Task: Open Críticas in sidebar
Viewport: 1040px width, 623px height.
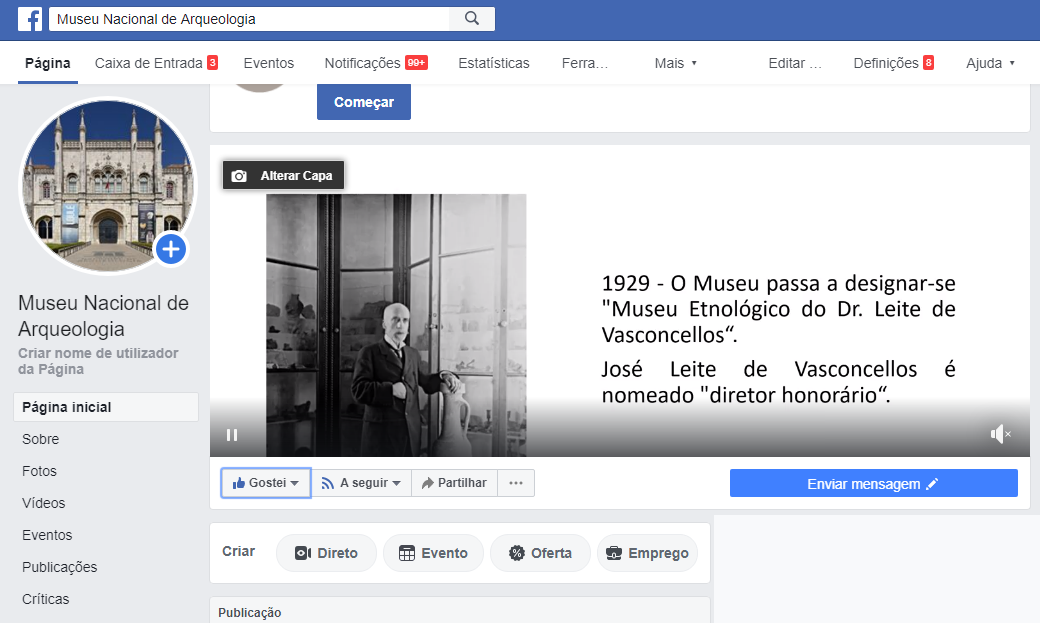Action: 46,599
